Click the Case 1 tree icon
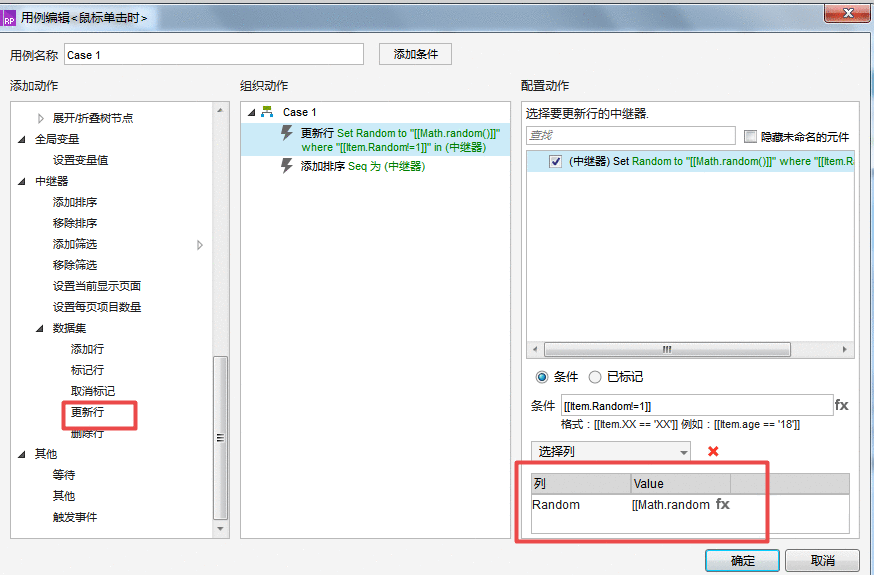The width and height of the screenshot is (874, 575). 268,112
